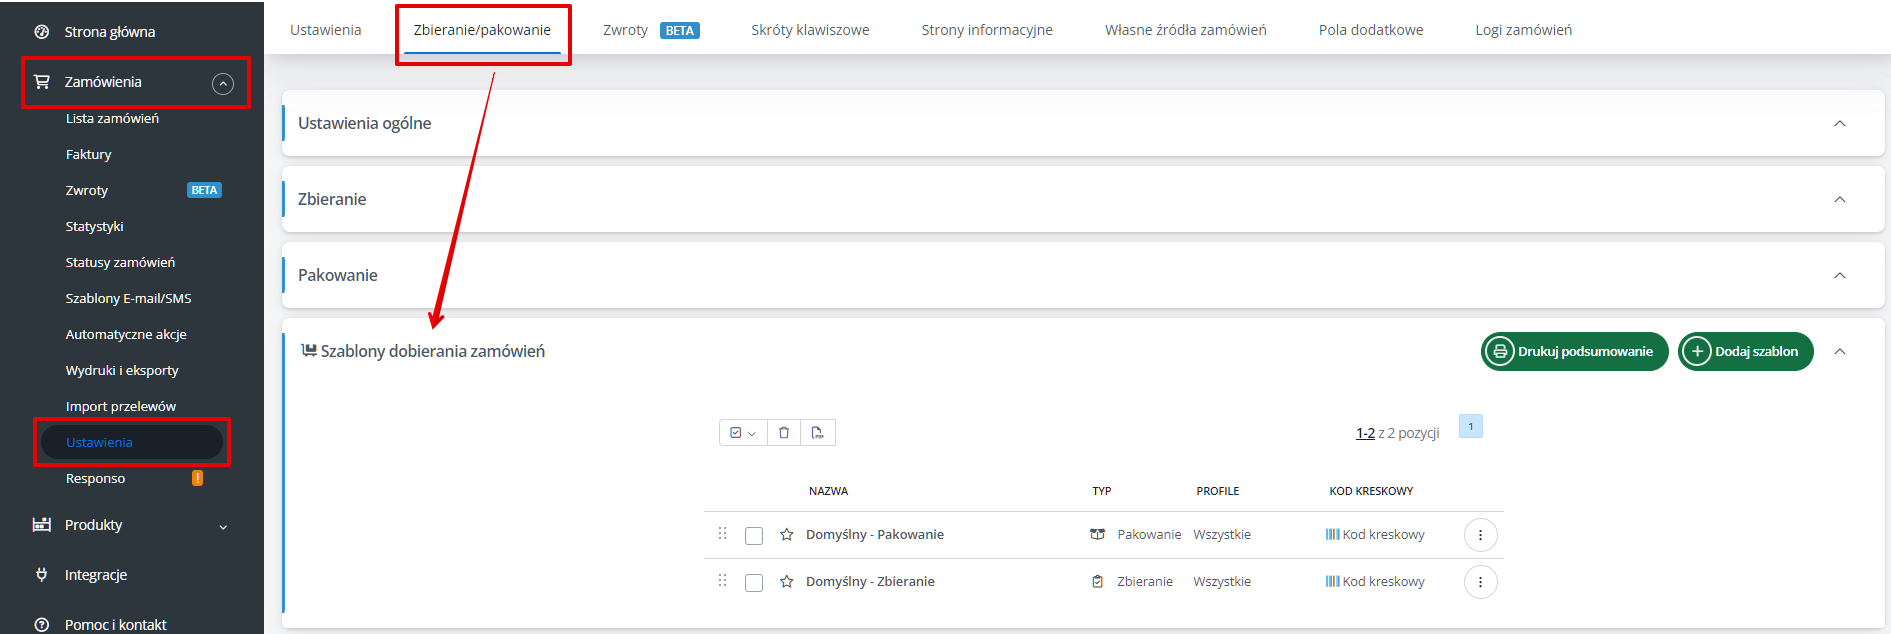Expand the Produkty sidebar menu chevron
1891x634 pixels.
coord(223,527)
